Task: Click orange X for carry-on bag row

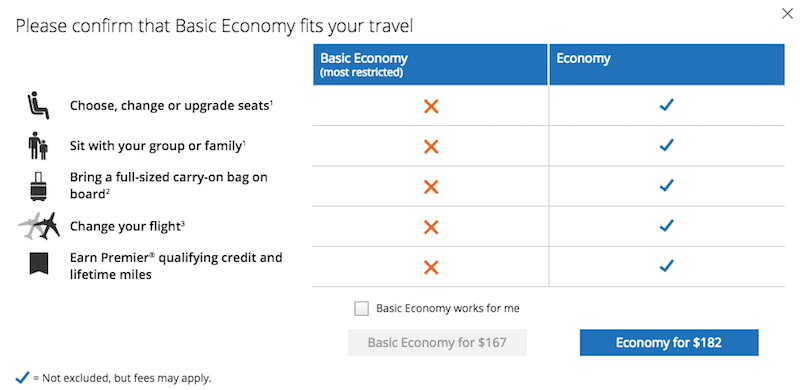Action: (x=431, y=187)
